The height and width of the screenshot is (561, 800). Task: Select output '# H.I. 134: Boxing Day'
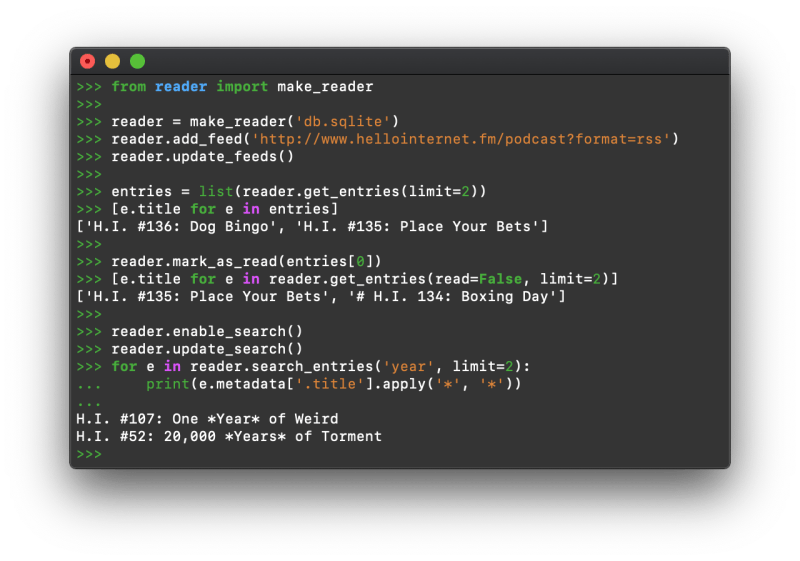456,296
